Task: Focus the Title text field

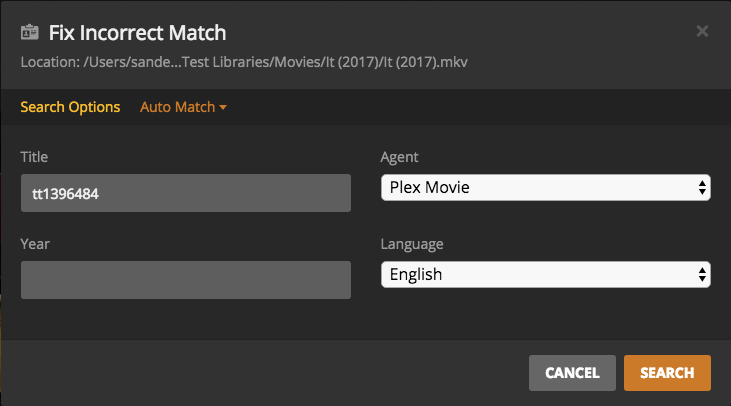Action: (x=185, y=193)
